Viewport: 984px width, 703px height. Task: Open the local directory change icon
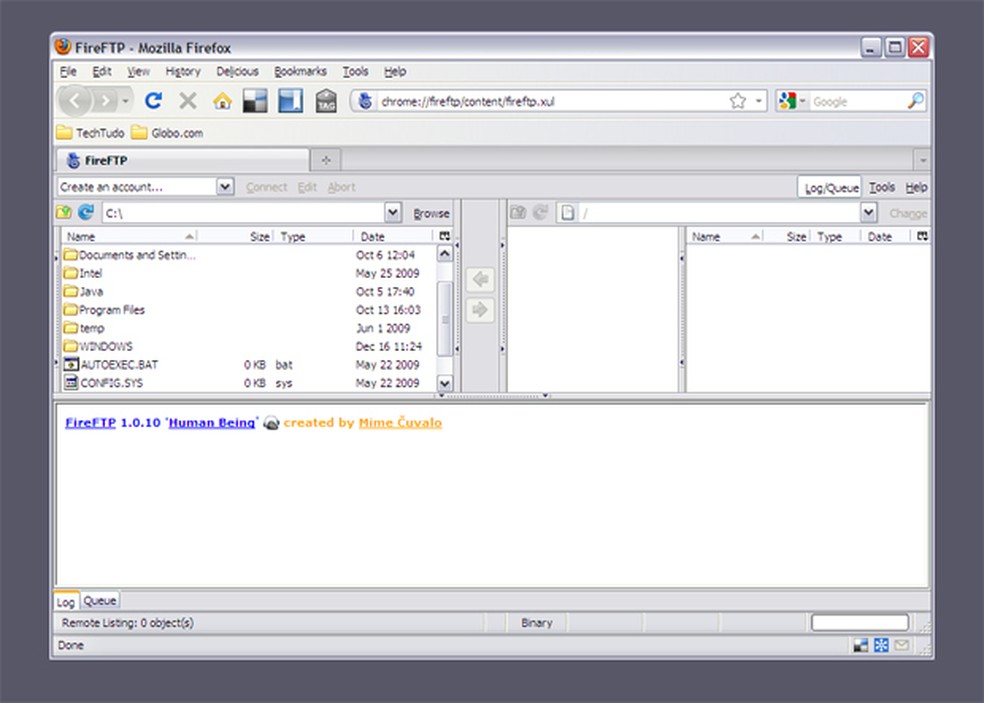click(x=64, y=212)
